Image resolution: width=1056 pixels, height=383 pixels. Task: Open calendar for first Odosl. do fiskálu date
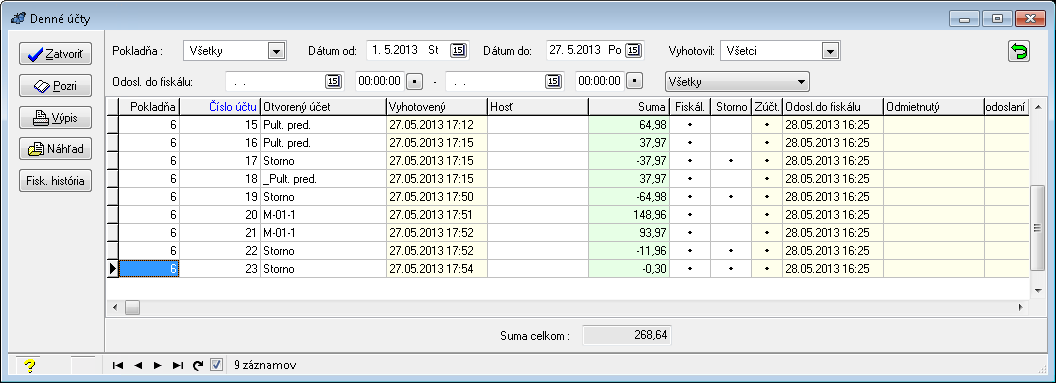click(334, 81)
